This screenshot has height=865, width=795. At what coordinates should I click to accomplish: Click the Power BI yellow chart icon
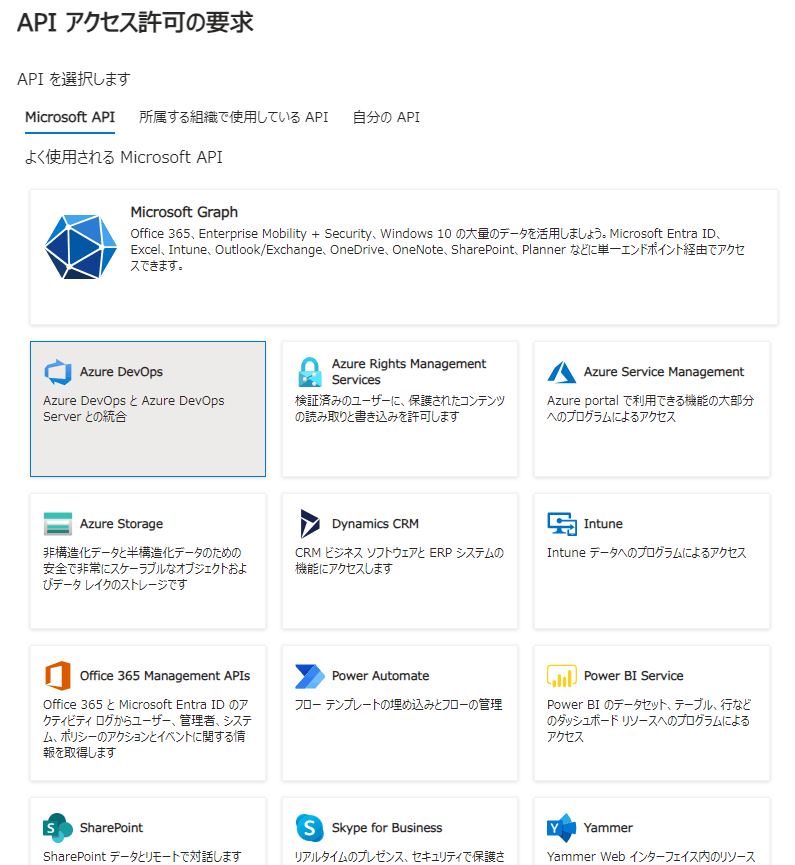point(562,676)
